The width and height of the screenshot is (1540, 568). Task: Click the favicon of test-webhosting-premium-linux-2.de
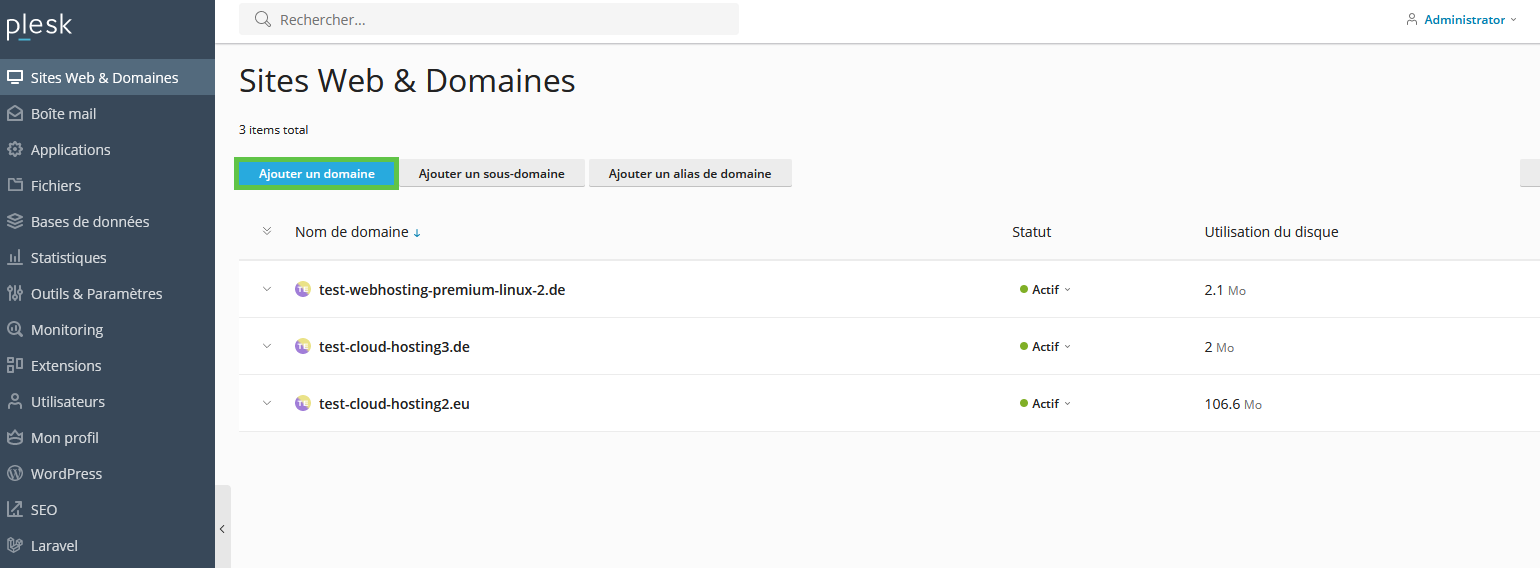click(303, 289)
